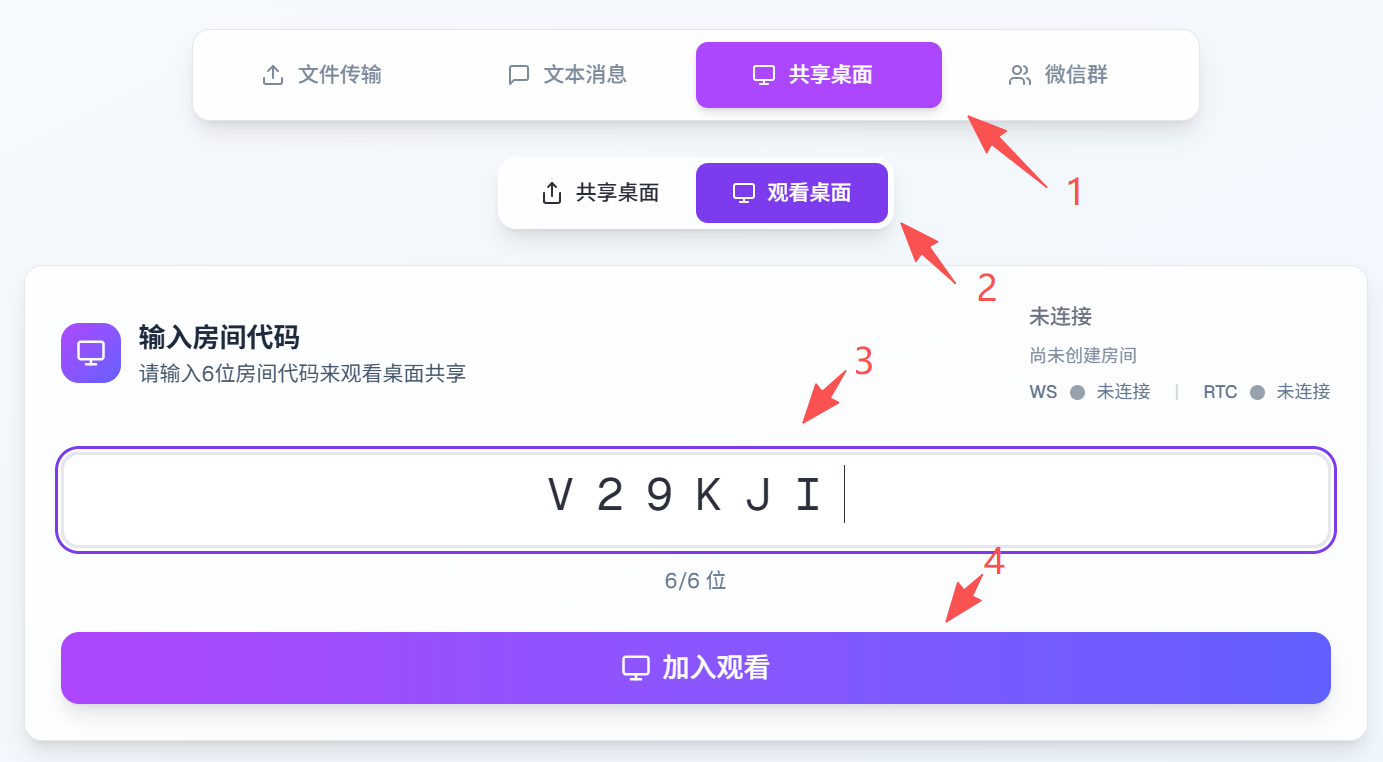This screenshot has width=1383, height=762.
Task: Select the 观看桌面 sub-tab
Action: (792, 193)
